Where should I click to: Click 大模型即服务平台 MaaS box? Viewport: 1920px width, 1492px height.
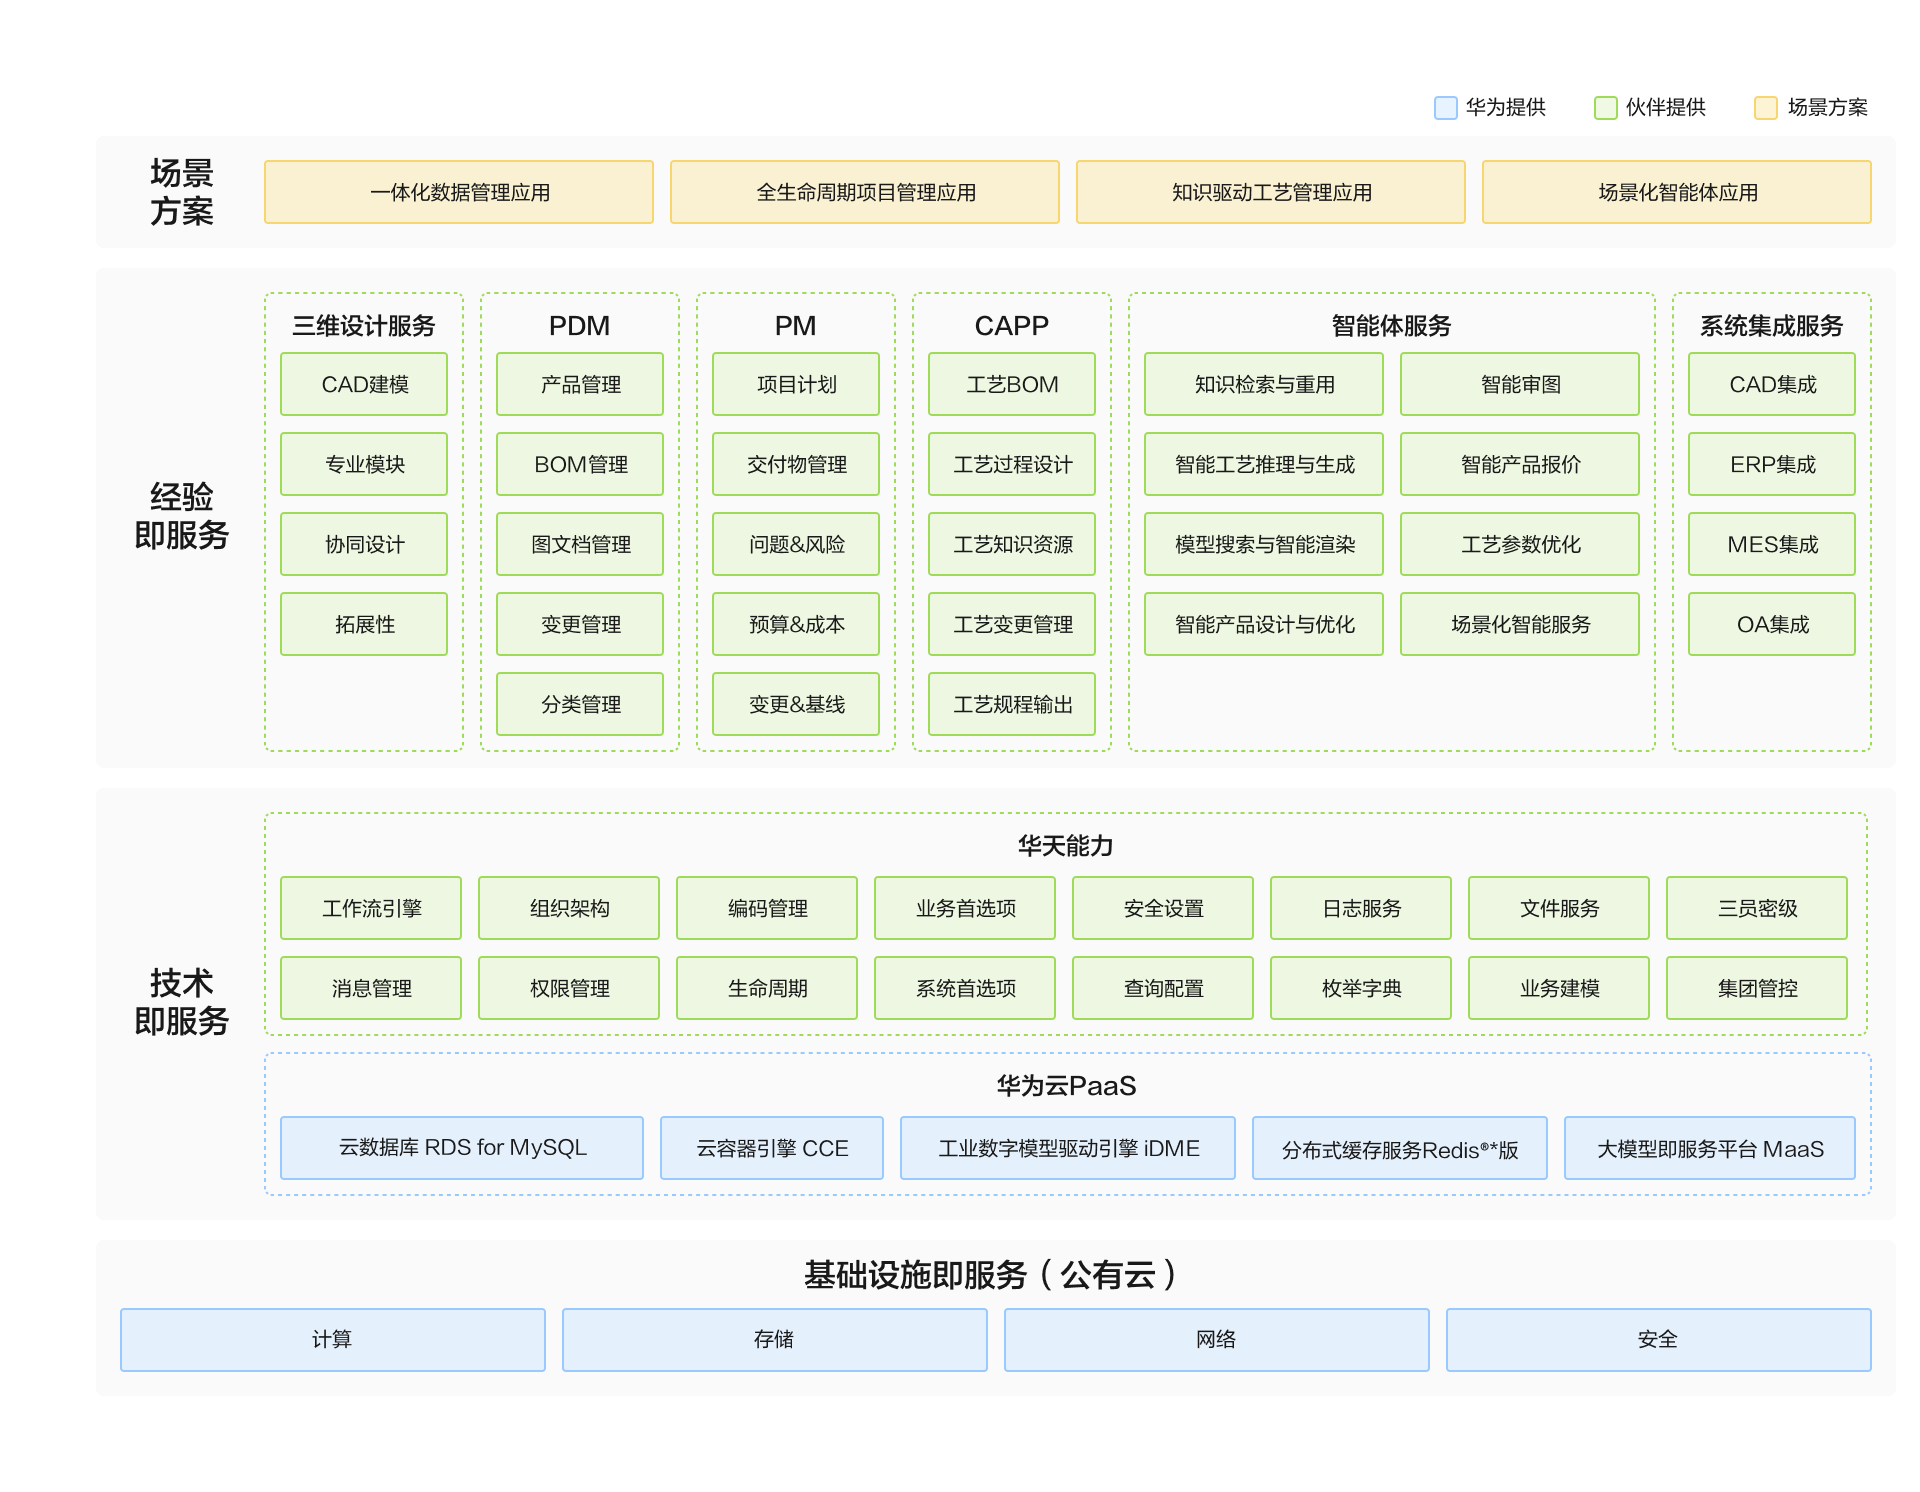[x=1710, y=1148]
